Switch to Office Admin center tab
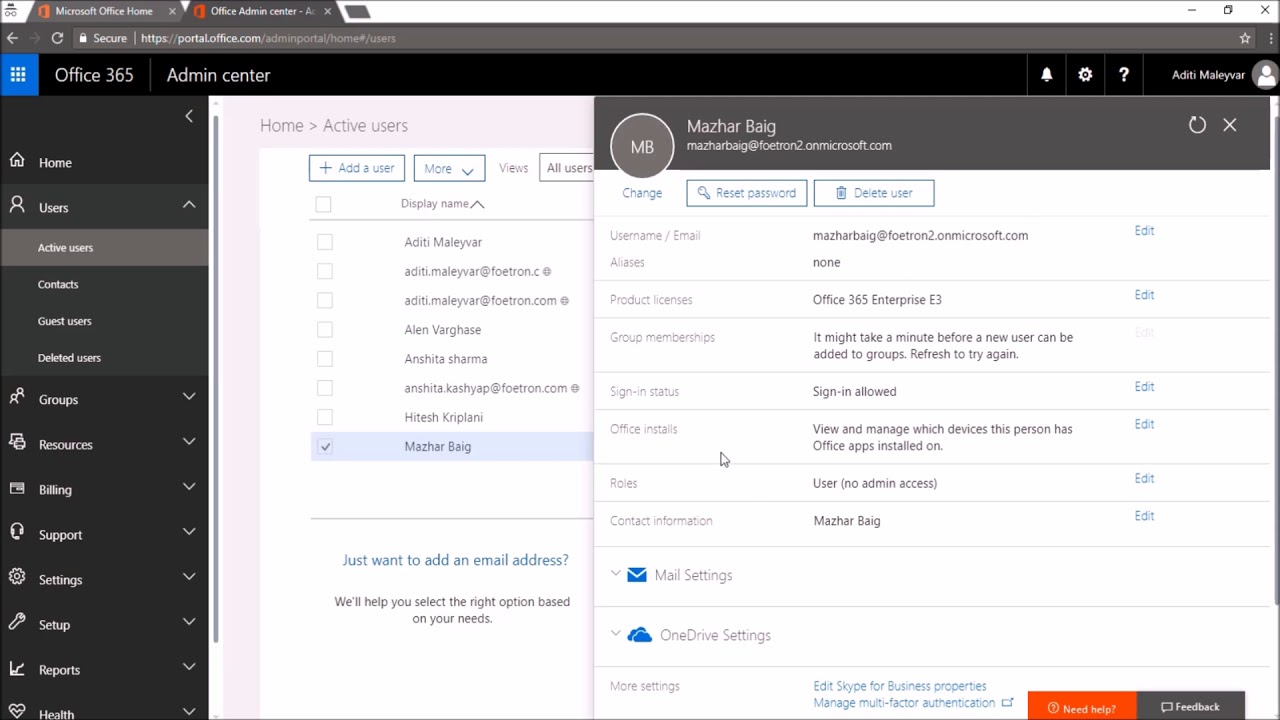This screenshot has width=1280, height=720. 260,11
